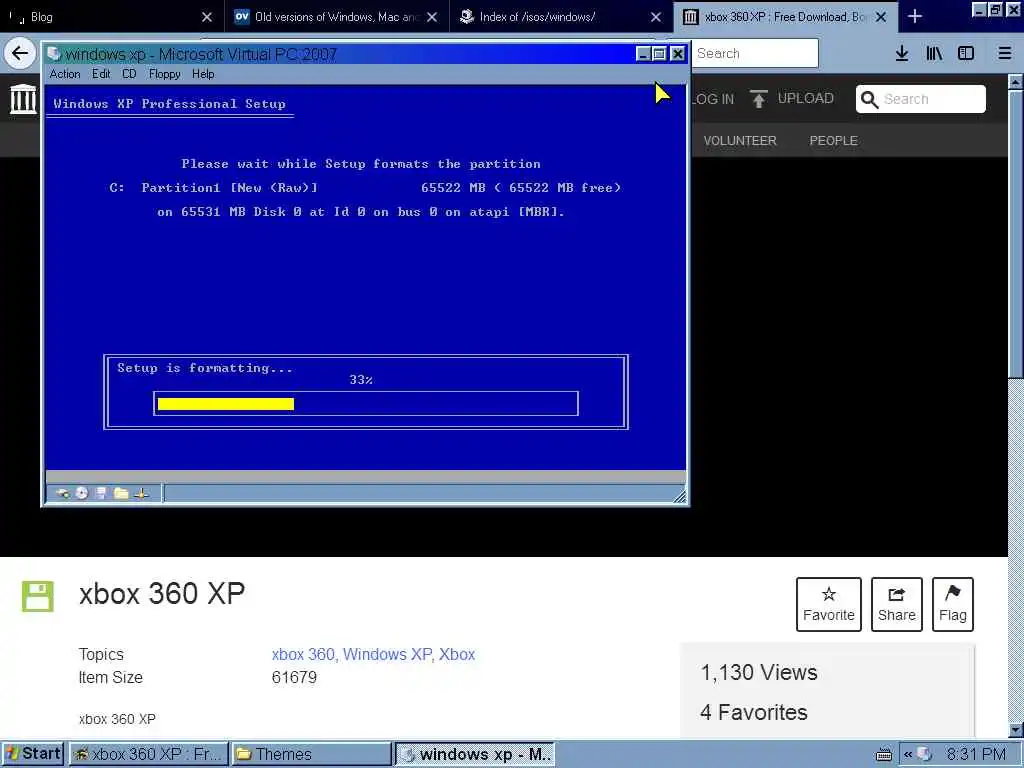Click the page scrollbar down arrow
Viewport: 1024px width, 768px height.
(x=1016, y=729)
